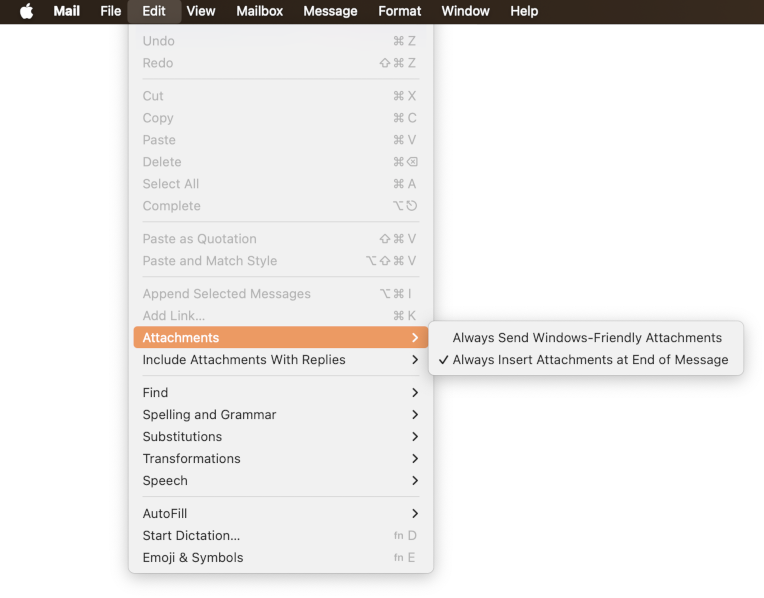This screenshot has width=764, height=598.
Task: Open the Mail app menu
Action: (x=66, y=11)
